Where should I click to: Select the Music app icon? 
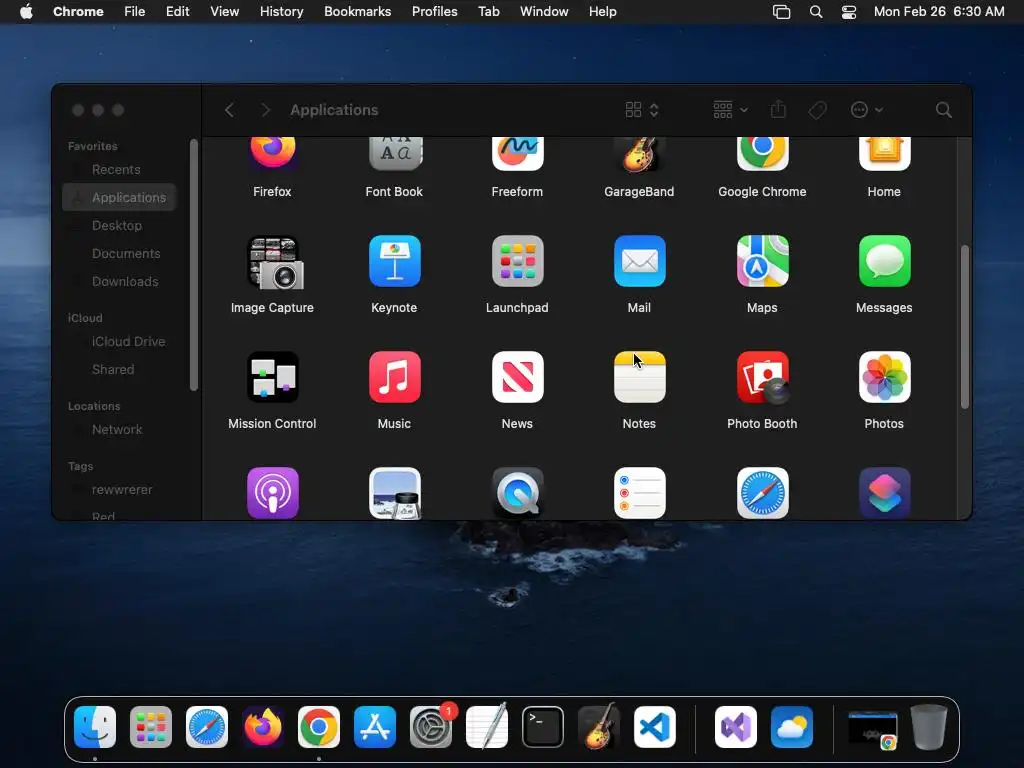coord(394,377)
